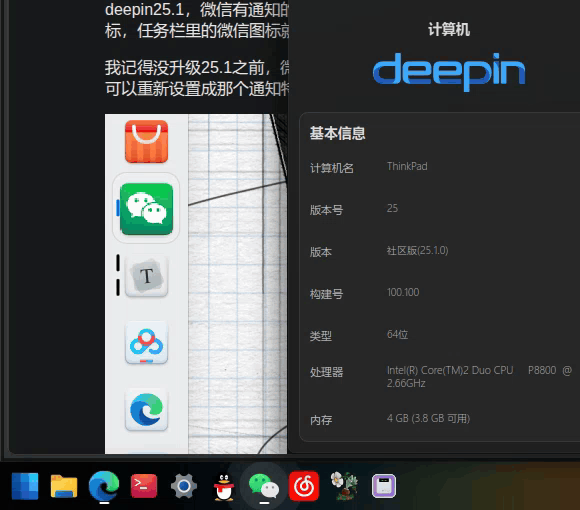Open the QQ penguin icon on taskbar
The width and height of the screenshot is (580, 510).
coord(224,487)
